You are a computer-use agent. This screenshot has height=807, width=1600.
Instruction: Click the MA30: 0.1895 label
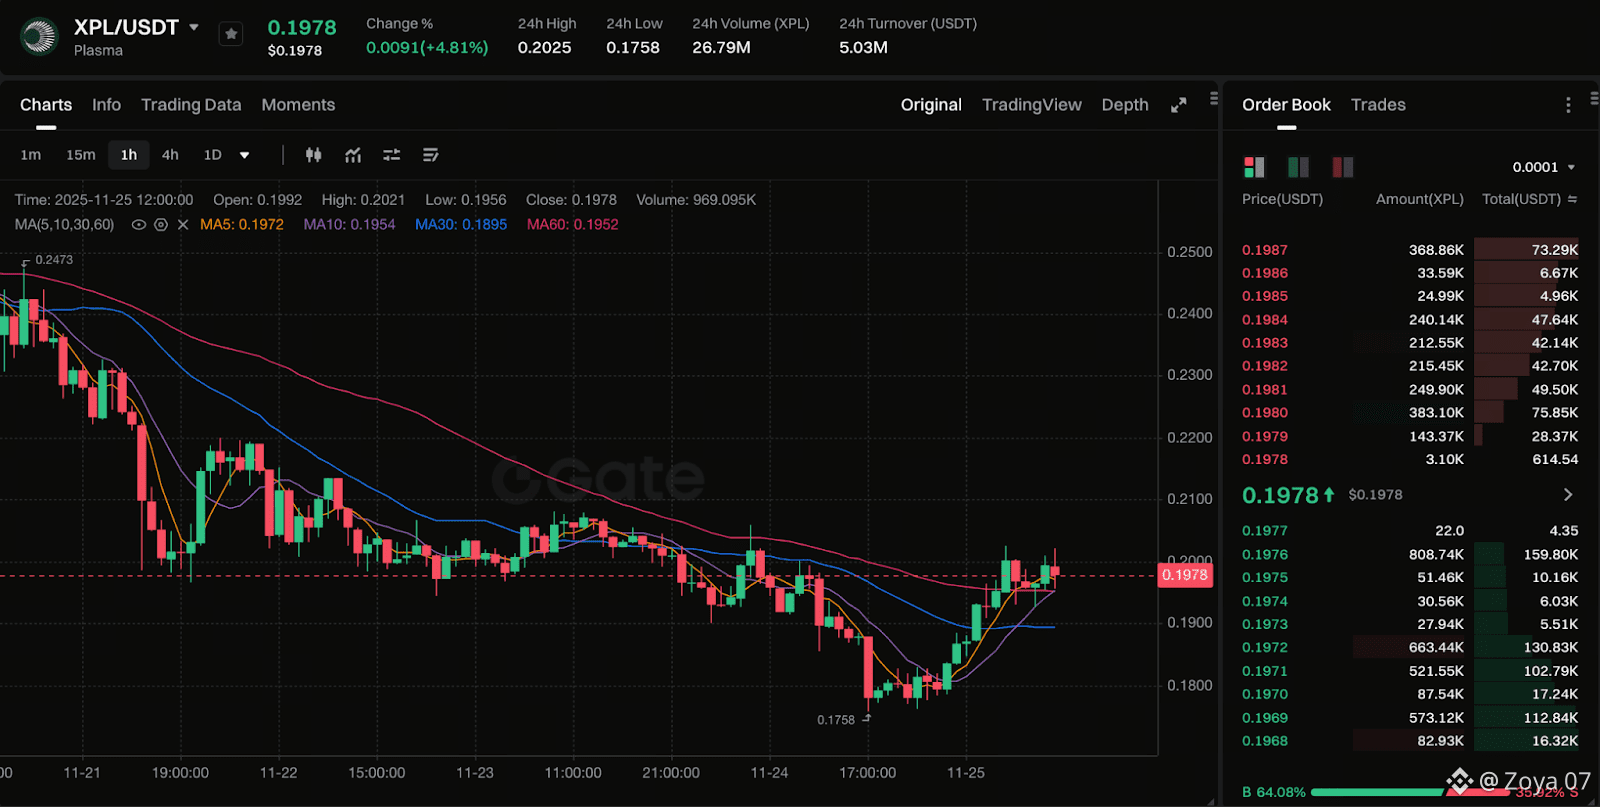[x=461, y=225]
